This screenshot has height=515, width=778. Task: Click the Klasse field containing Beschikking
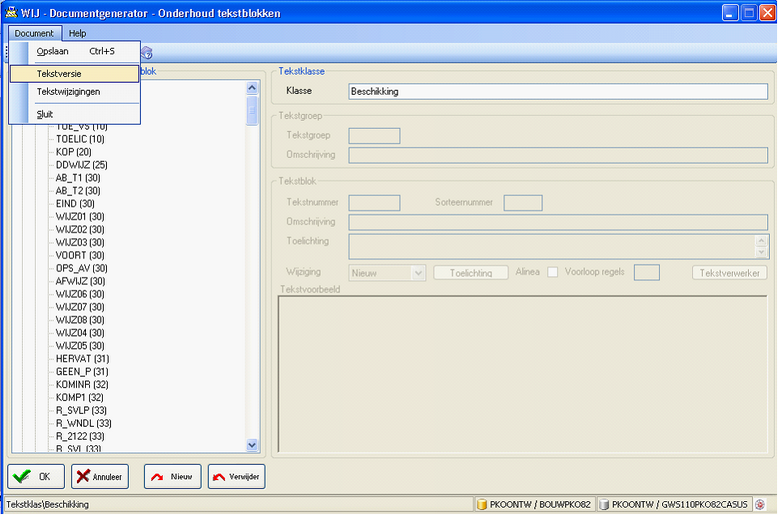pyautogui.click(x=558, y=91)
